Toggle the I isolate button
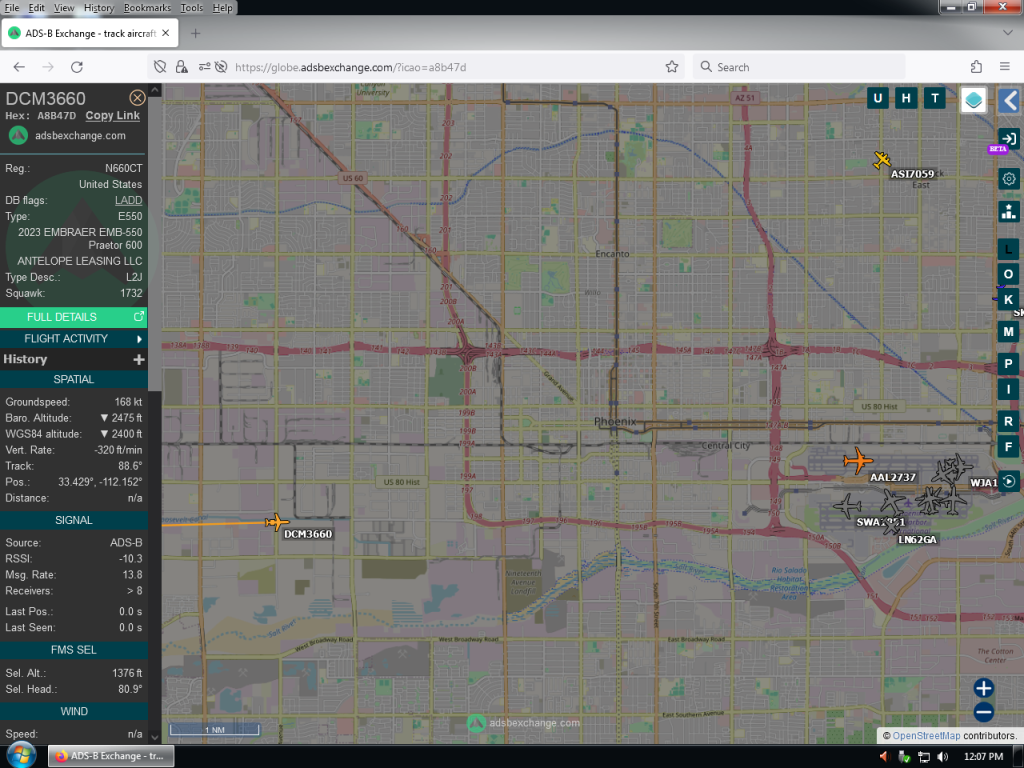1024x768 pixels. (1008, 389)
